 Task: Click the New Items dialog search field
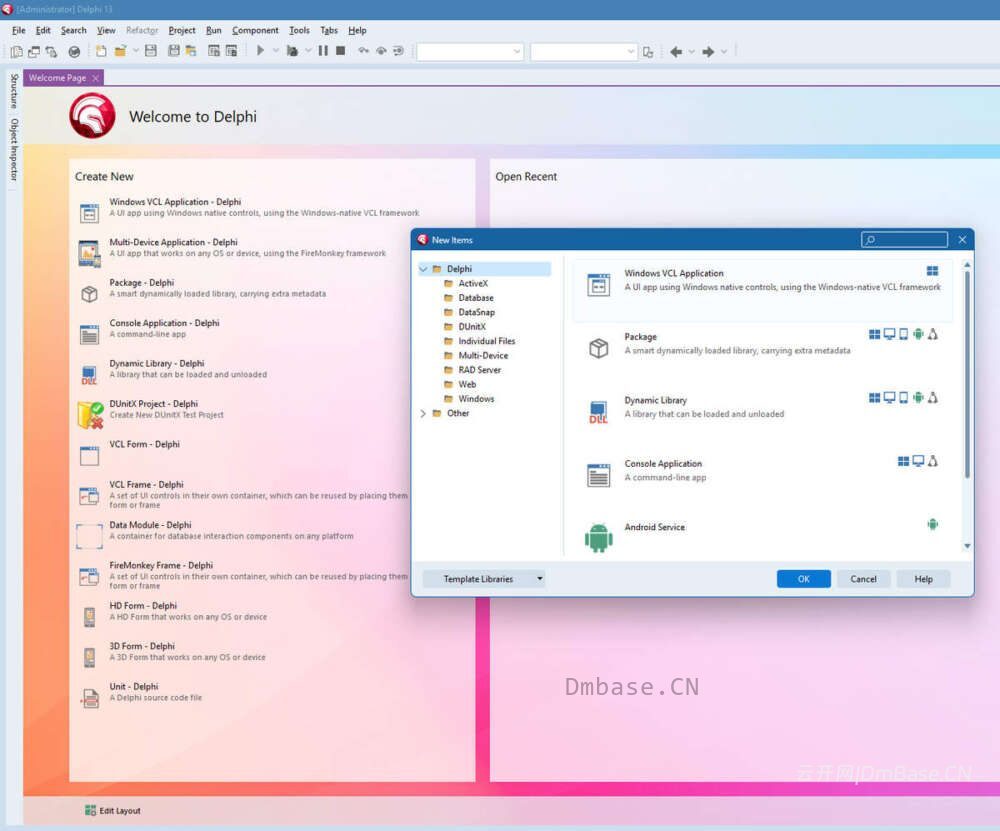(x=904, y=240)
